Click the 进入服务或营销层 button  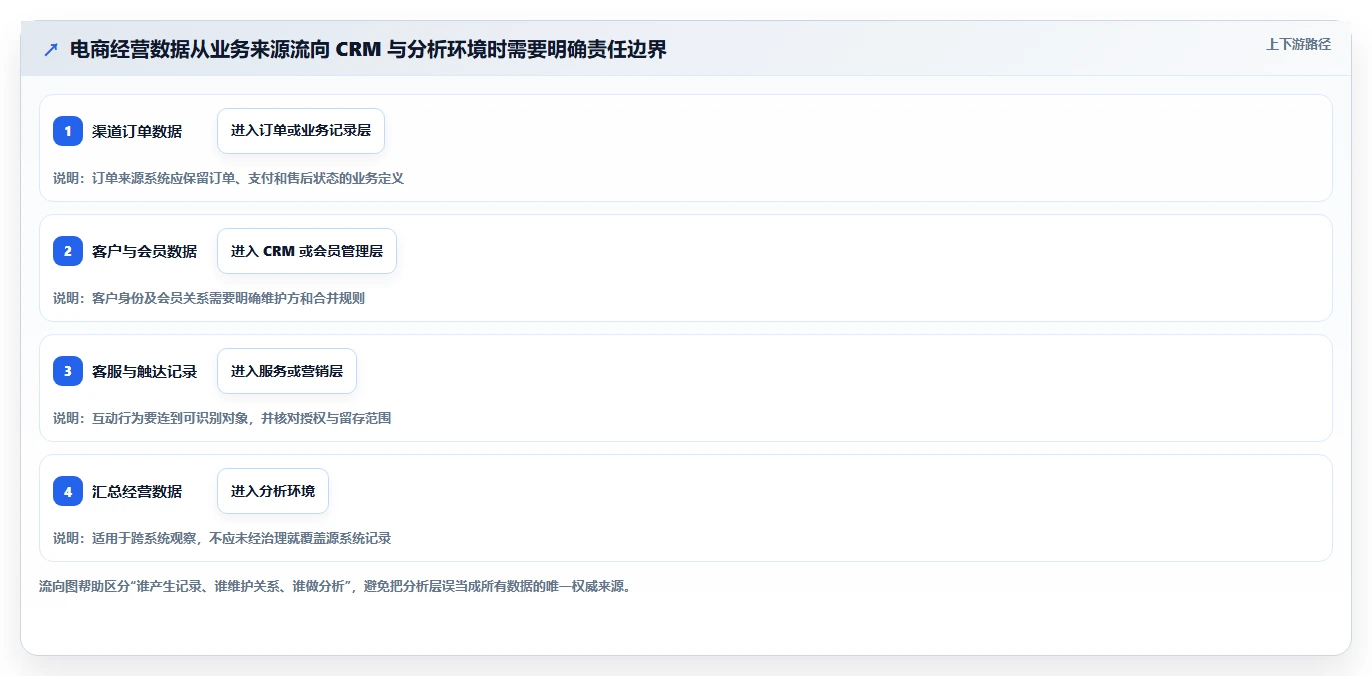[x=287, y=371]
